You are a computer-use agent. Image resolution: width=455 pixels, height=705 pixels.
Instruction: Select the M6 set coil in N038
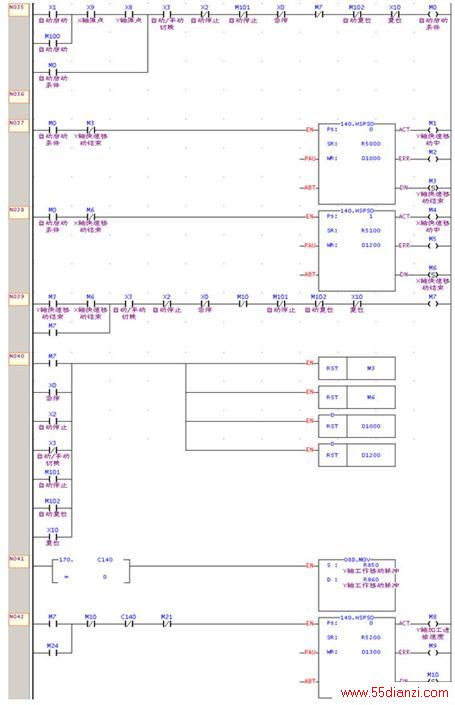433,274
